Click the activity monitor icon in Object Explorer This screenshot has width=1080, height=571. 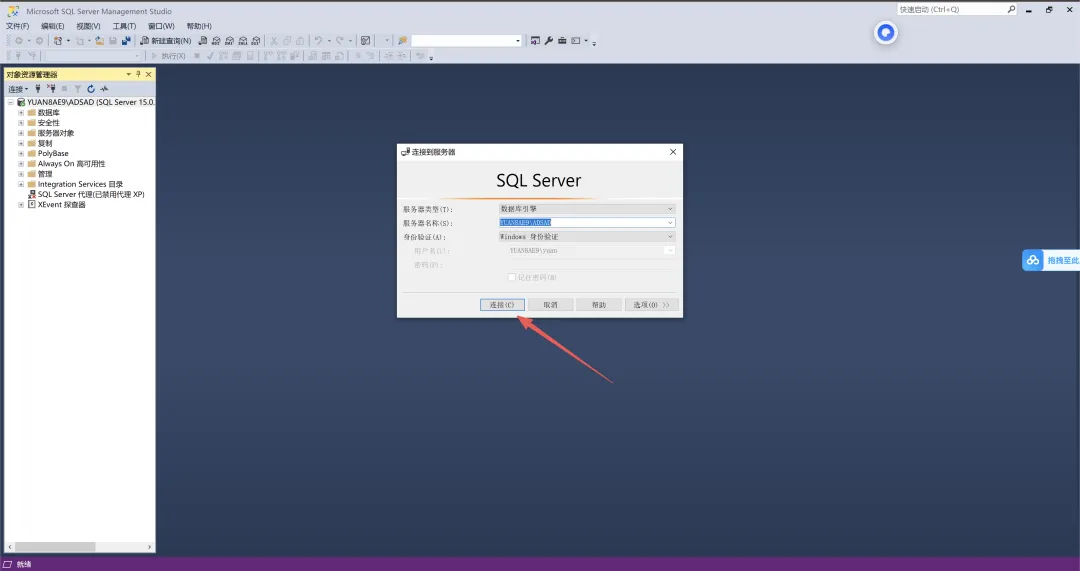coord(104,89)
